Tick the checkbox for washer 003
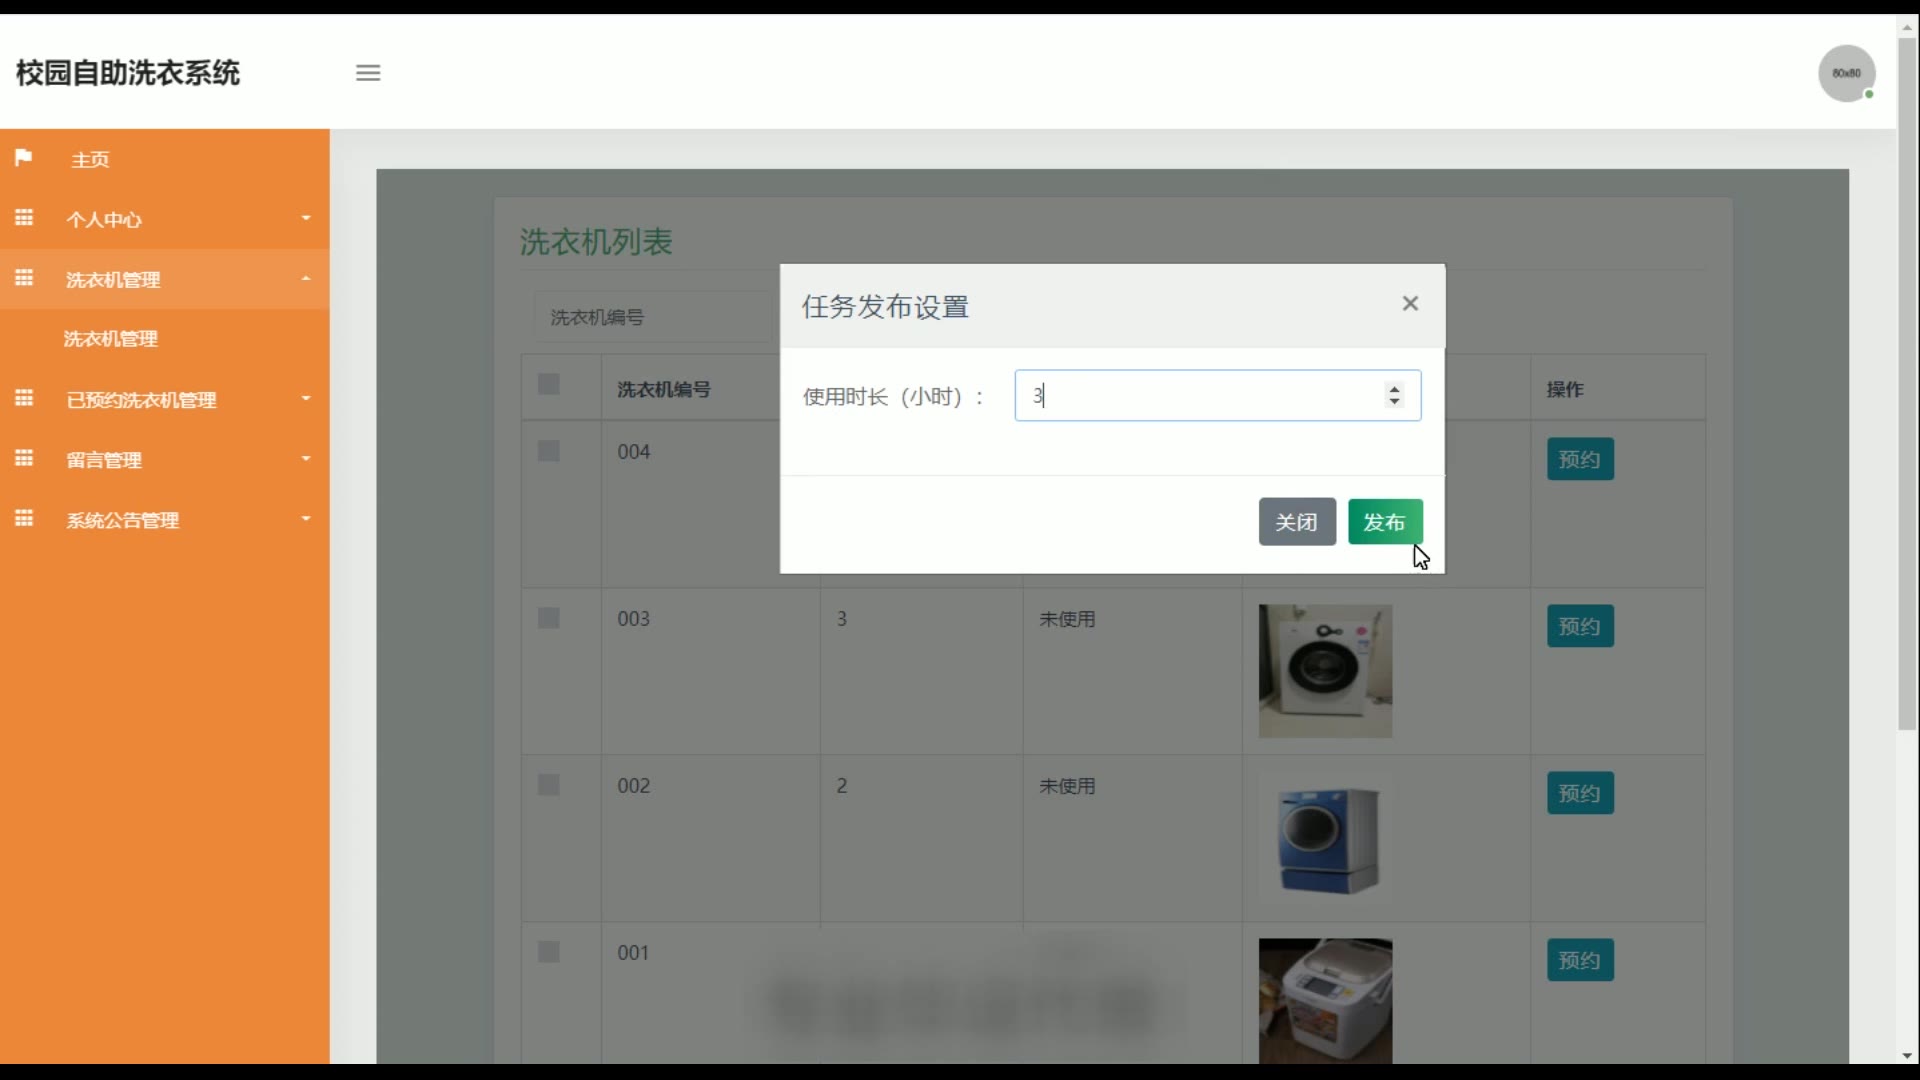The height and width of the screenshot is (1080, 1920). click(549, 618)
